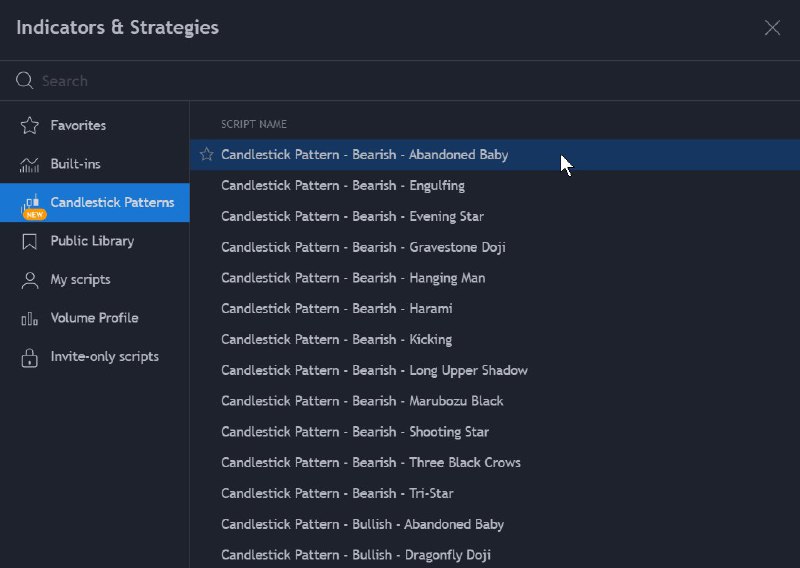
Task: Close the Indicators & Strategies dialog
Action: point(772,28)
